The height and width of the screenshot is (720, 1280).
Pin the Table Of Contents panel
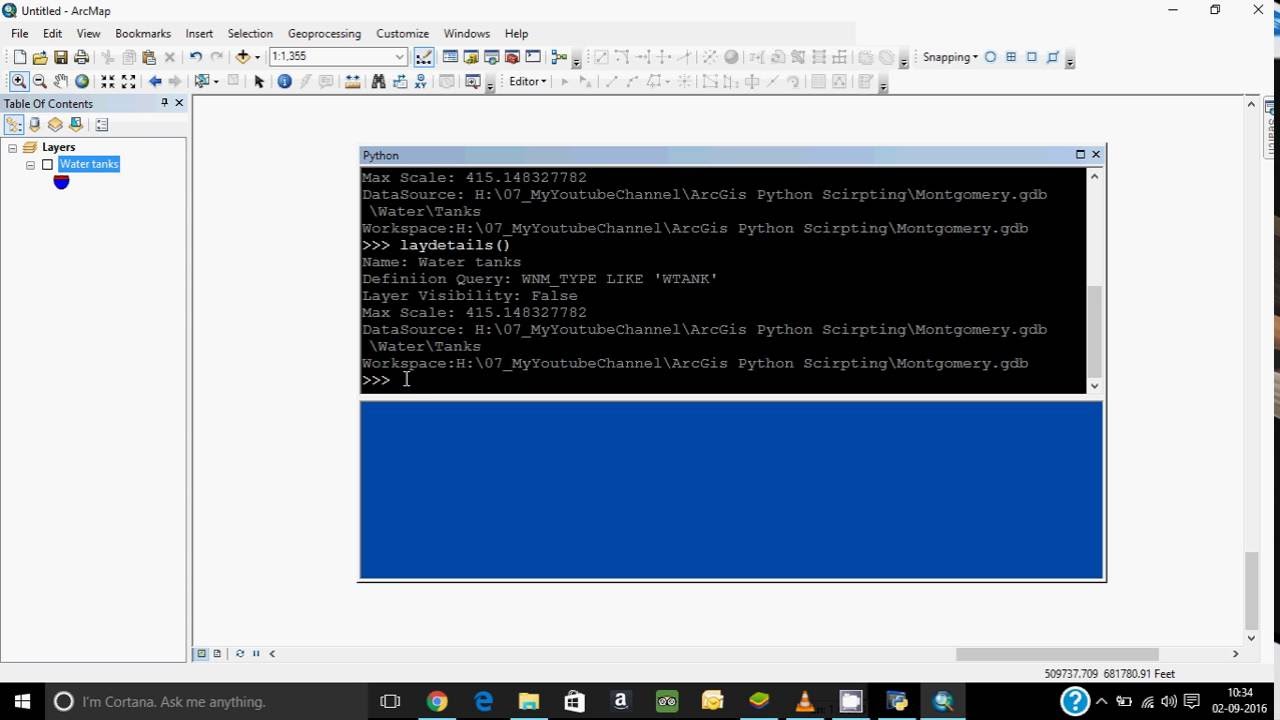pos(164,103)
